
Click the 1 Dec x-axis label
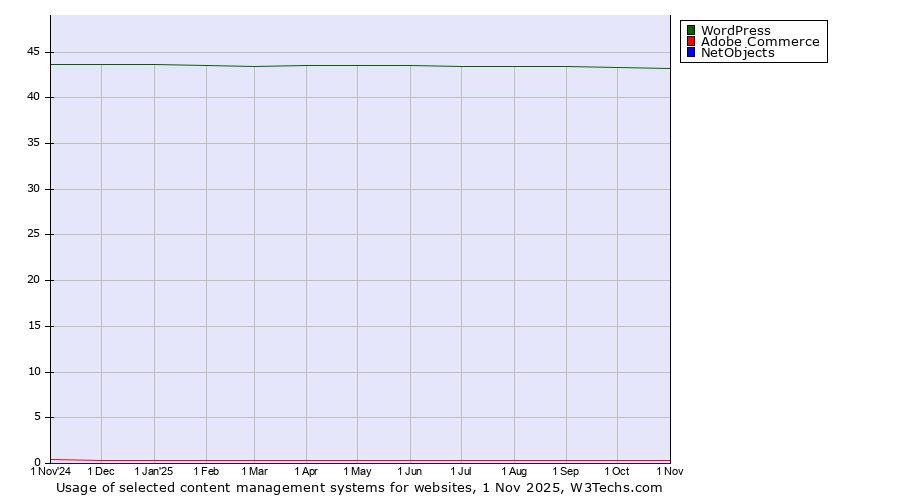[101, 471]
